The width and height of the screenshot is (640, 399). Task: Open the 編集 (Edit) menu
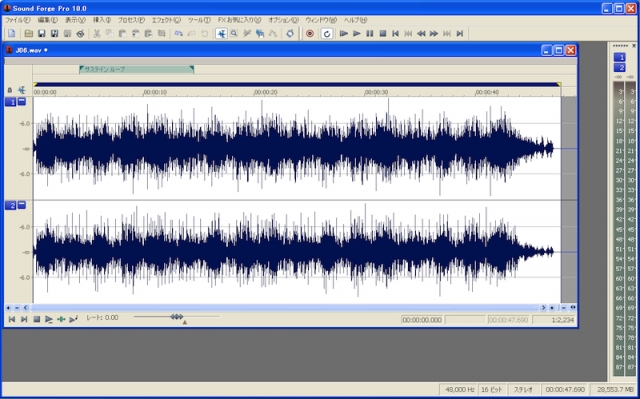pos(48,20)
